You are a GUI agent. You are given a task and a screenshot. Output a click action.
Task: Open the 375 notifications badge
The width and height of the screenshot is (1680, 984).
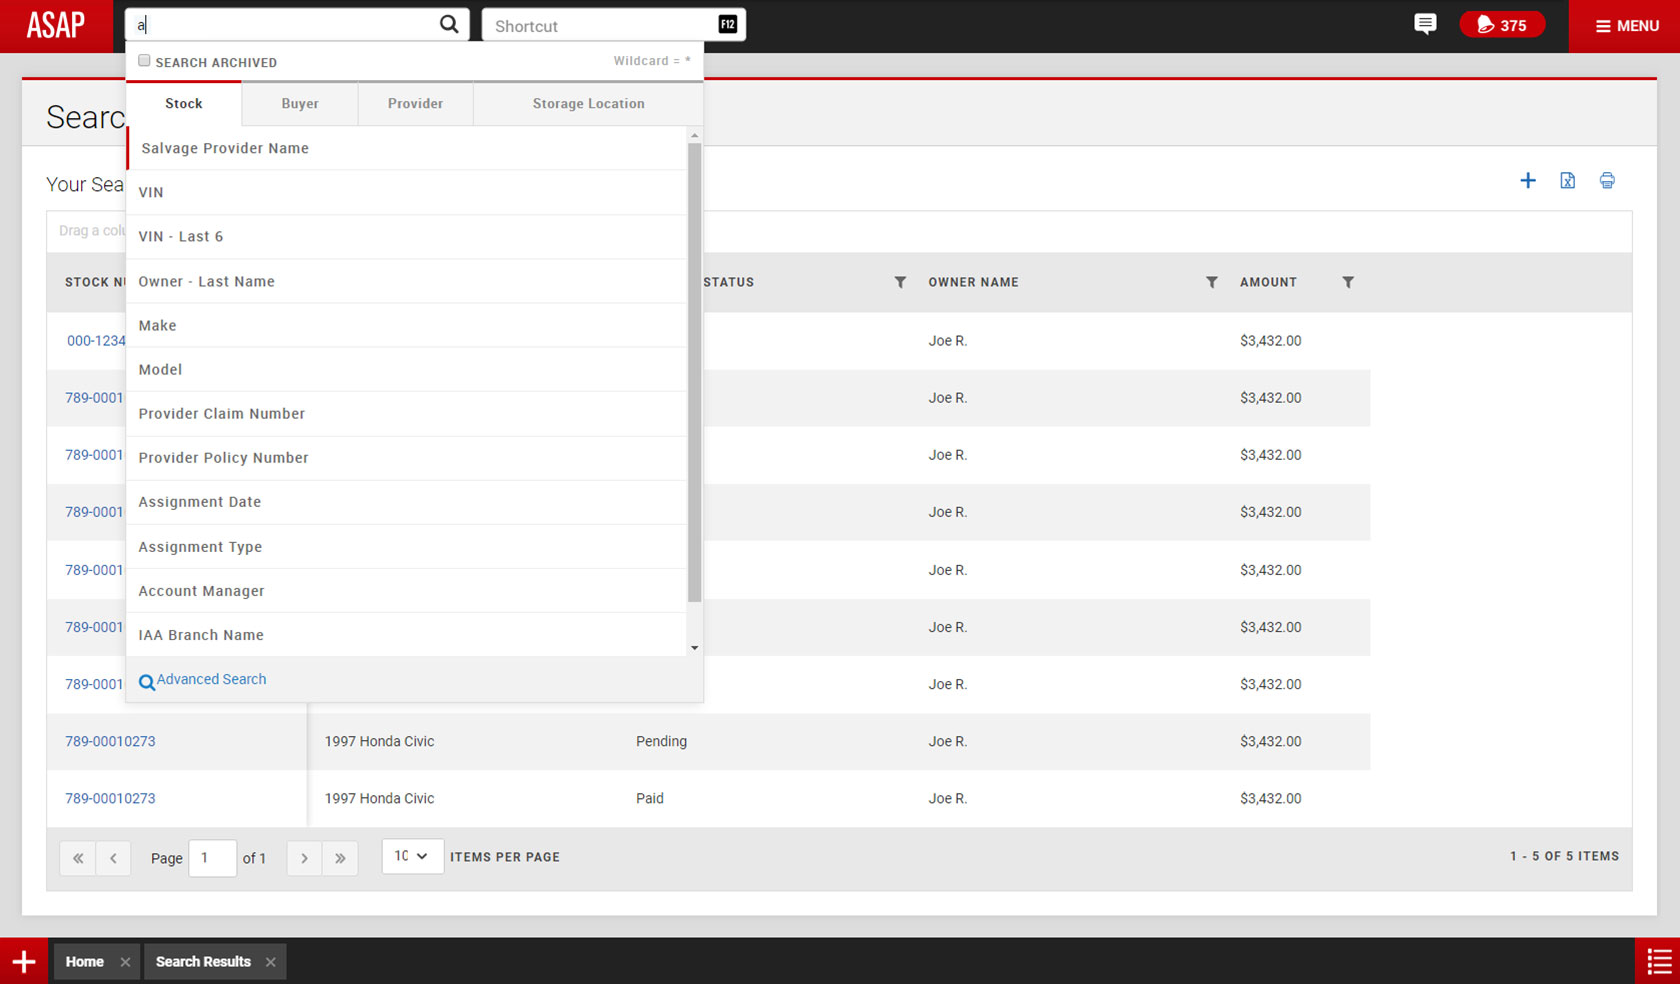[1501, 25]
